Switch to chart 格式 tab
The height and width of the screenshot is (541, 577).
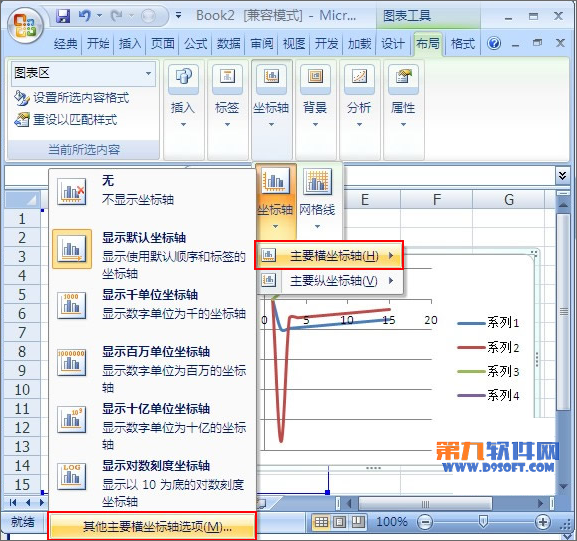463,44
